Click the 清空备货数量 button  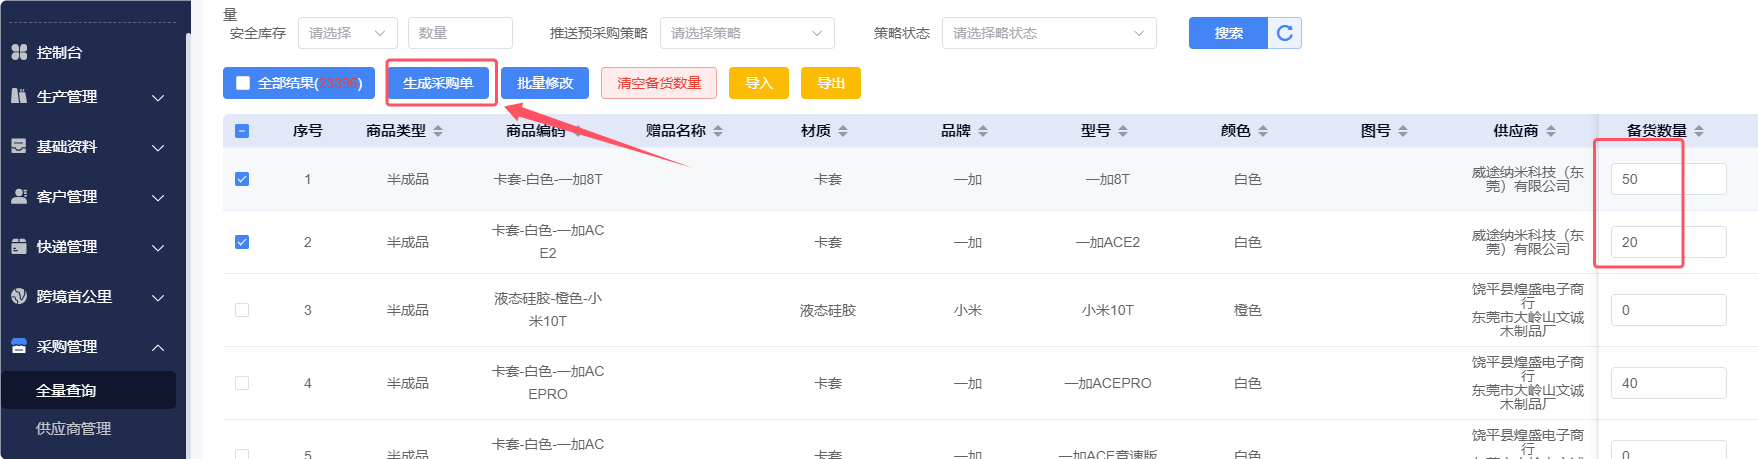[x=659, y=83]
